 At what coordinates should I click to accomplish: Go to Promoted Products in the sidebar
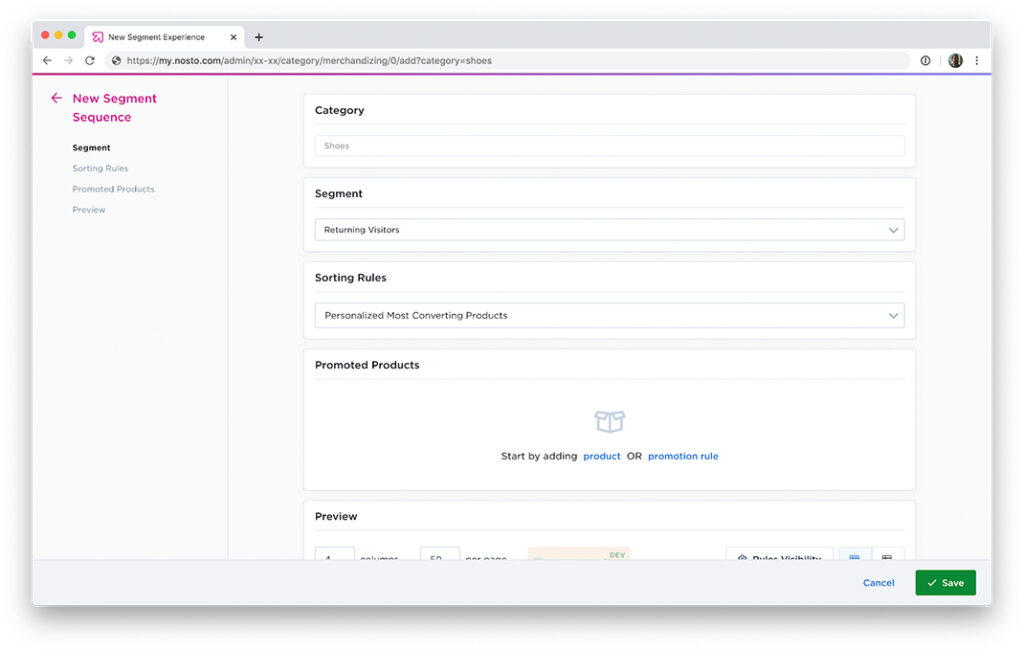click(x=113, y=189)
